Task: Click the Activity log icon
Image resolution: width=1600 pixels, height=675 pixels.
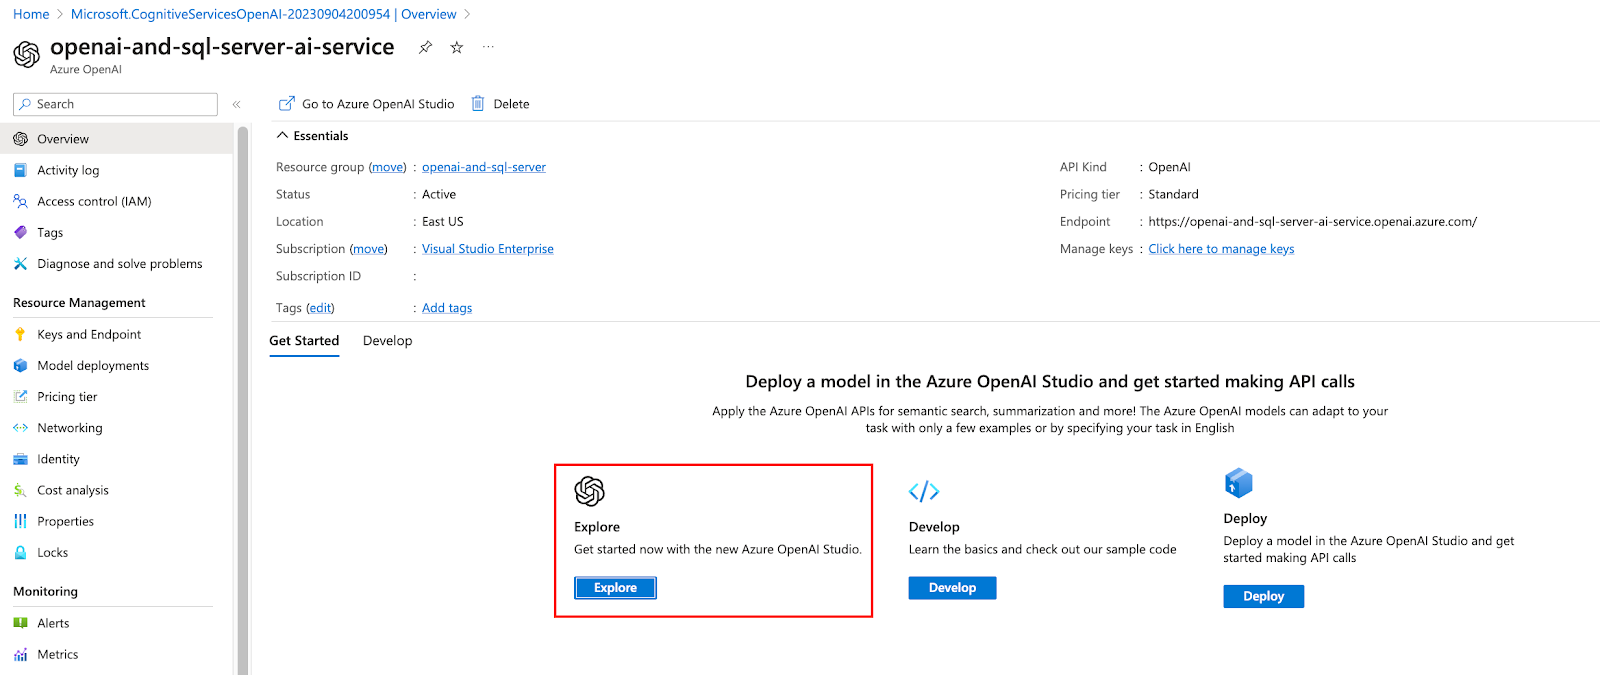Action: coord(20,170)
